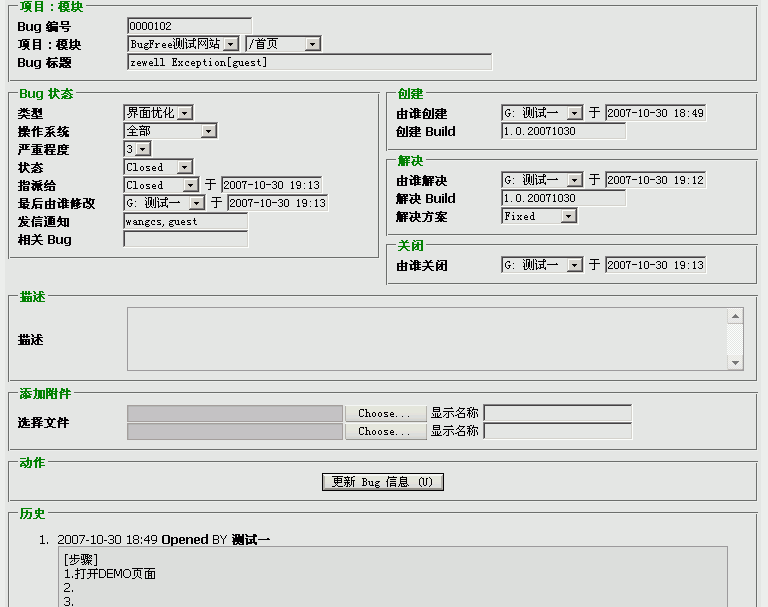Image resolution: width=768 pixels, height=607 pixels.
Task: Click the 指派给 date field 2007-10-30 19:13
Action: 271,185
